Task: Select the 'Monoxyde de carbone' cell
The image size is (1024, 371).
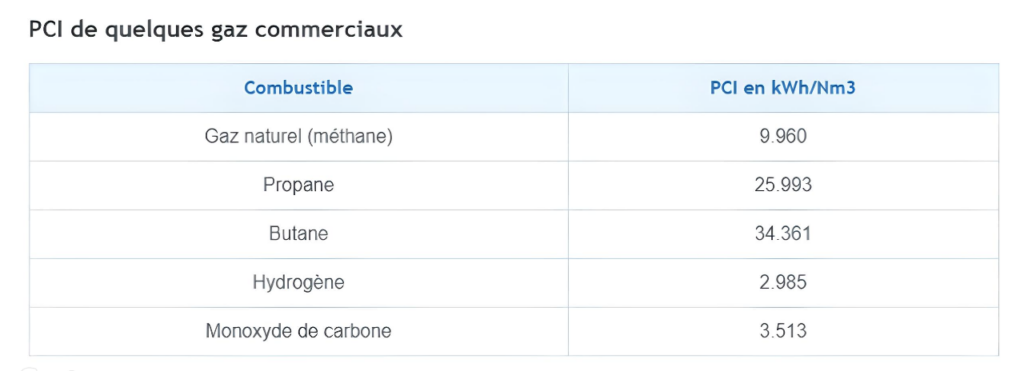Action: coord(298,331)
